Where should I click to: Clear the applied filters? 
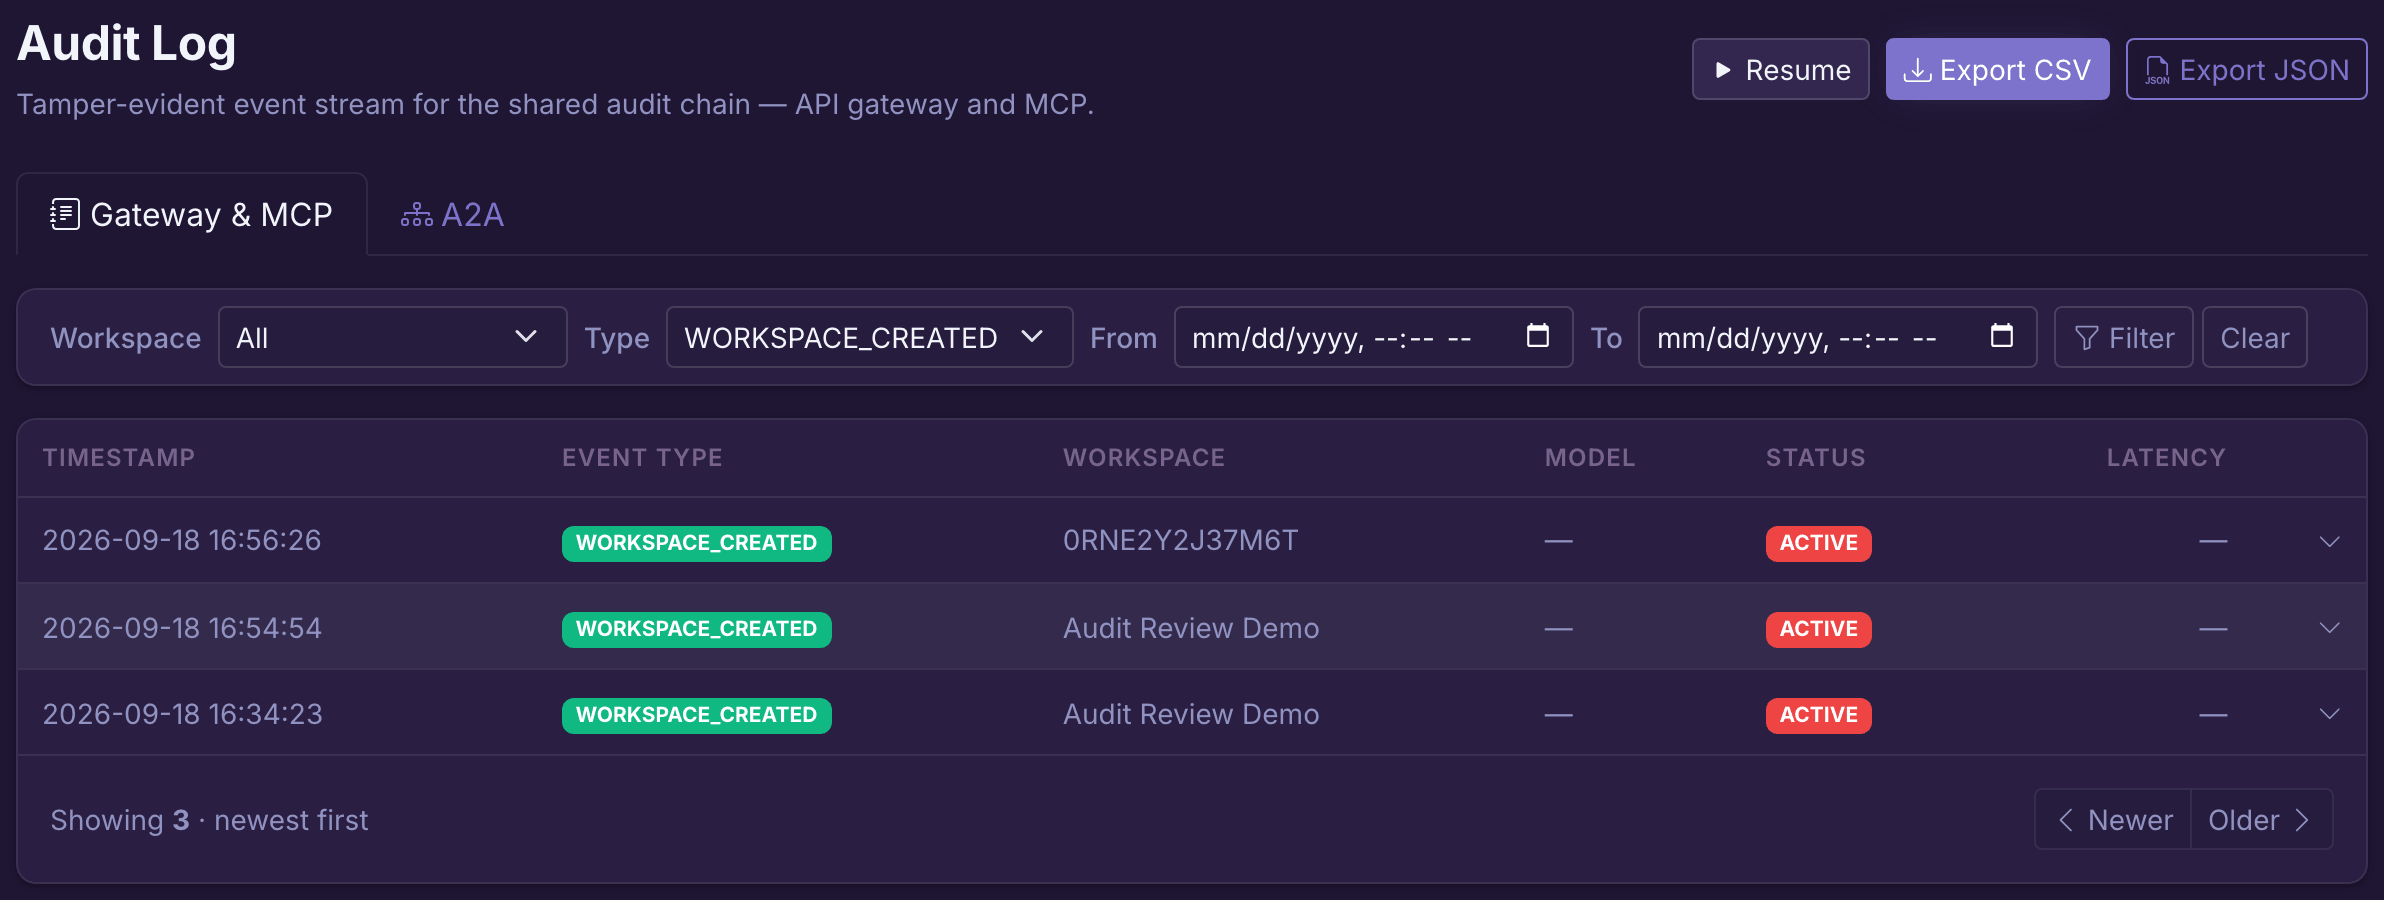2254,337
